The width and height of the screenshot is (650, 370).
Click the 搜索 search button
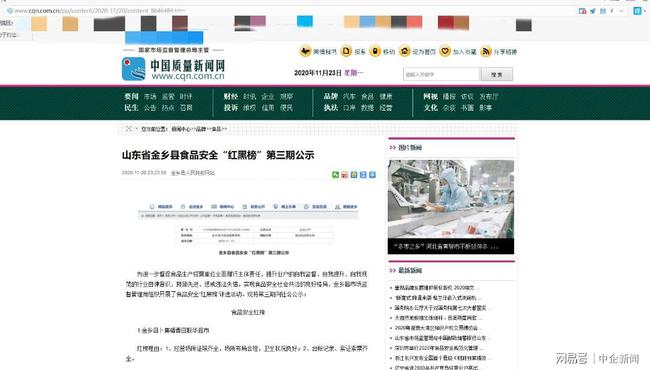coord(497,74)
